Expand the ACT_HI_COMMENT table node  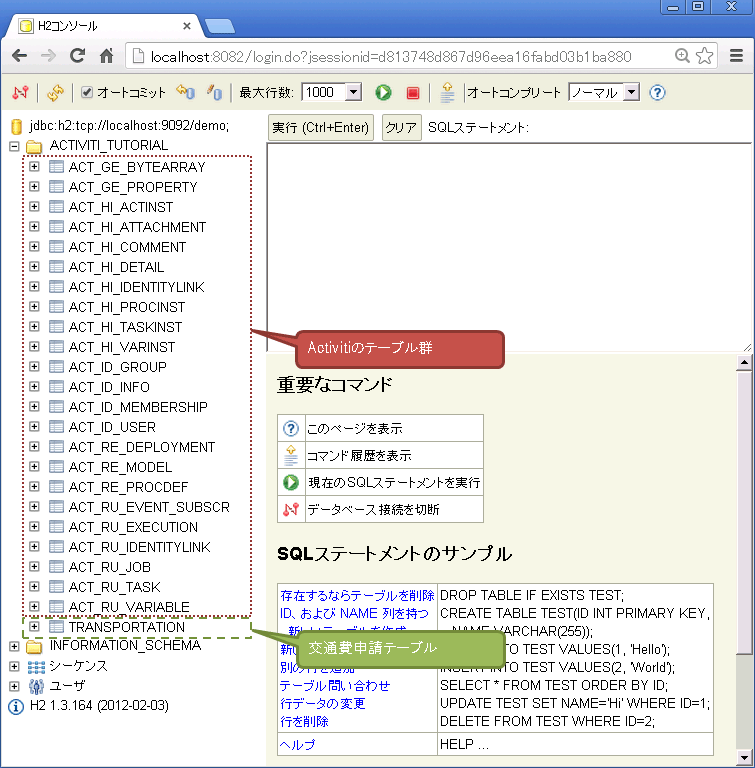click(x=34, y=246)
